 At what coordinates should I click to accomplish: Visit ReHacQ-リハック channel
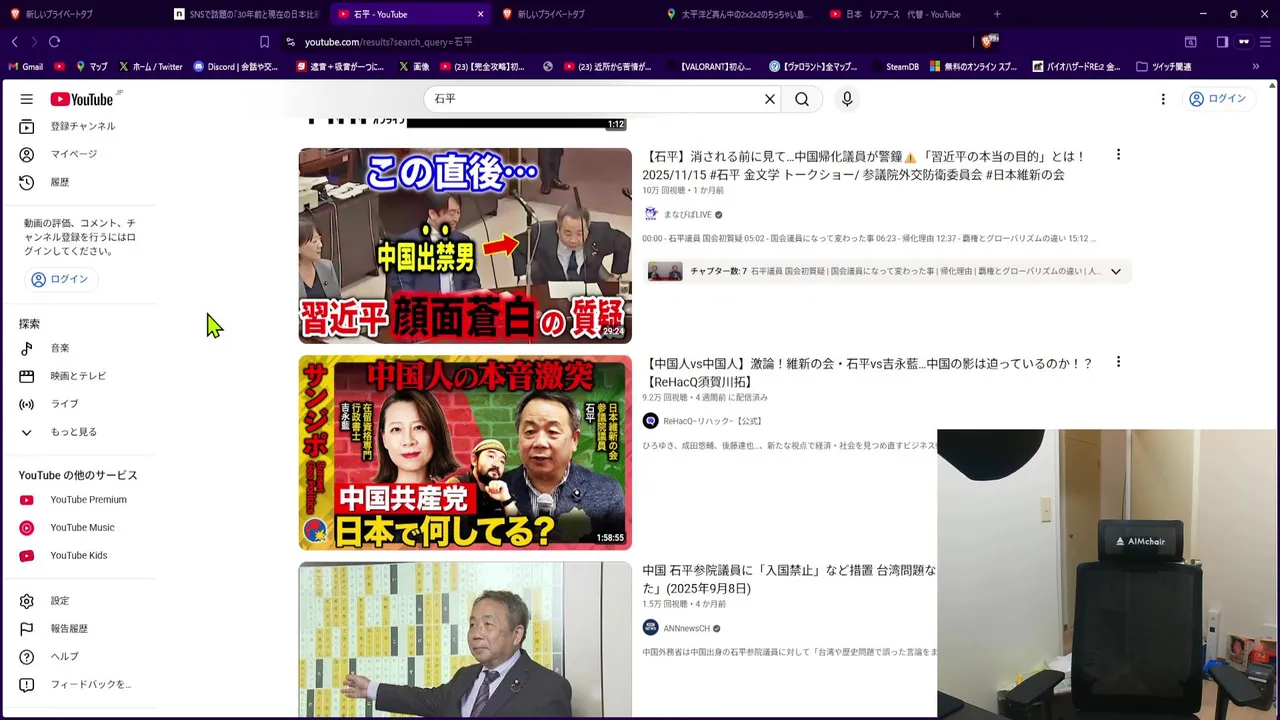pos(712,421)
